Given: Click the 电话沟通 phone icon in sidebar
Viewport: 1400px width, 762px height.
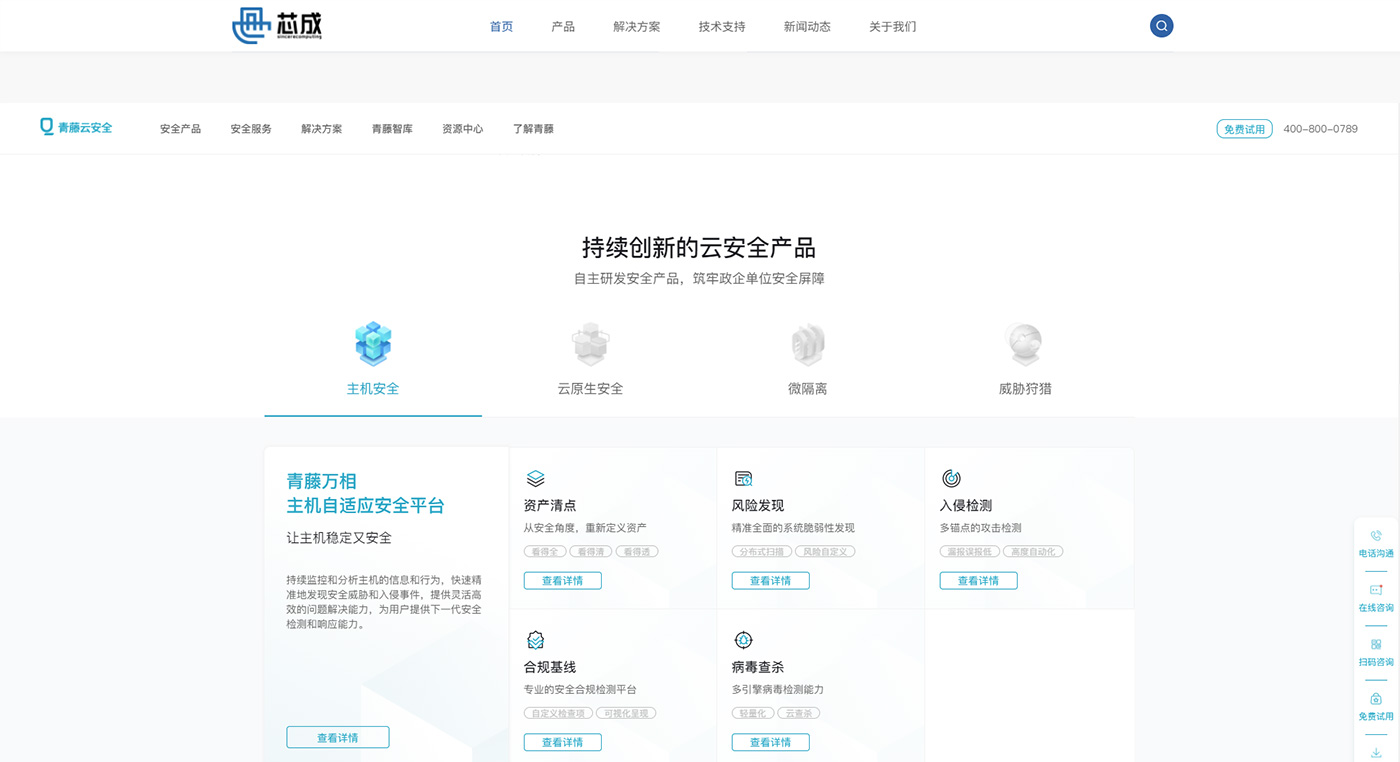Looking at the screenshot, I should [x=1376, y=536].
